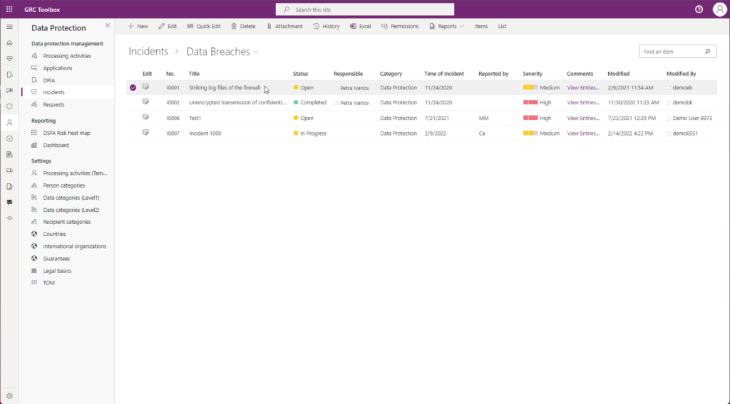
Task: Open the app launcher waffle icon
Action: (x=9, y=9)
